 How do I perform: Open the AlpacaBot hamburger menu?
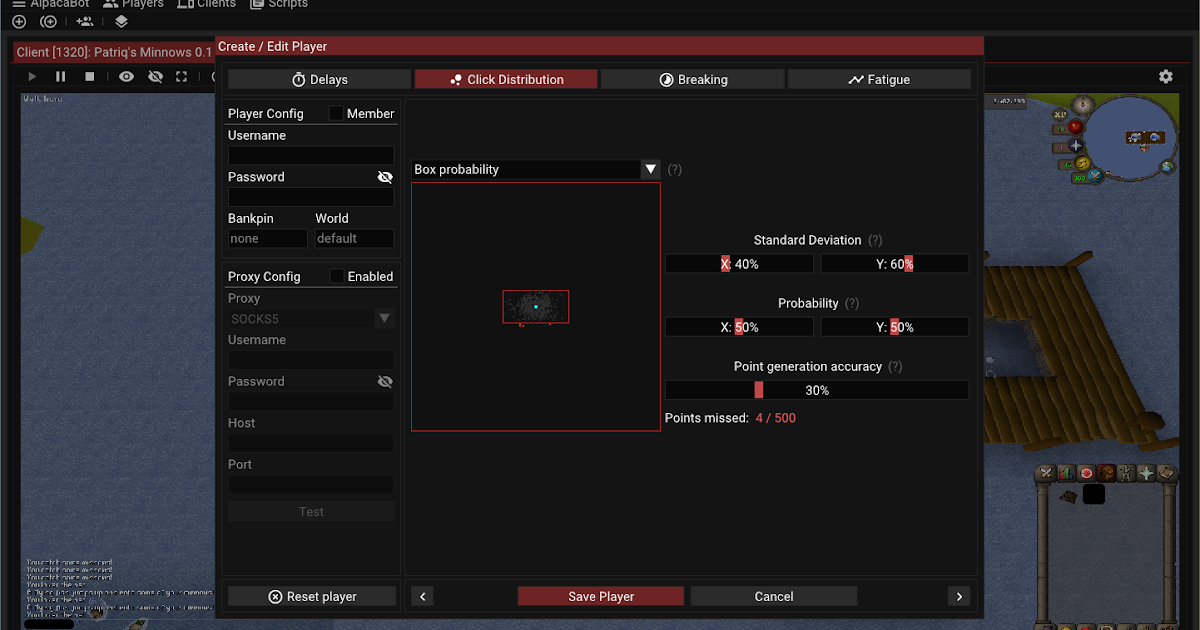(x=19, y=4)
